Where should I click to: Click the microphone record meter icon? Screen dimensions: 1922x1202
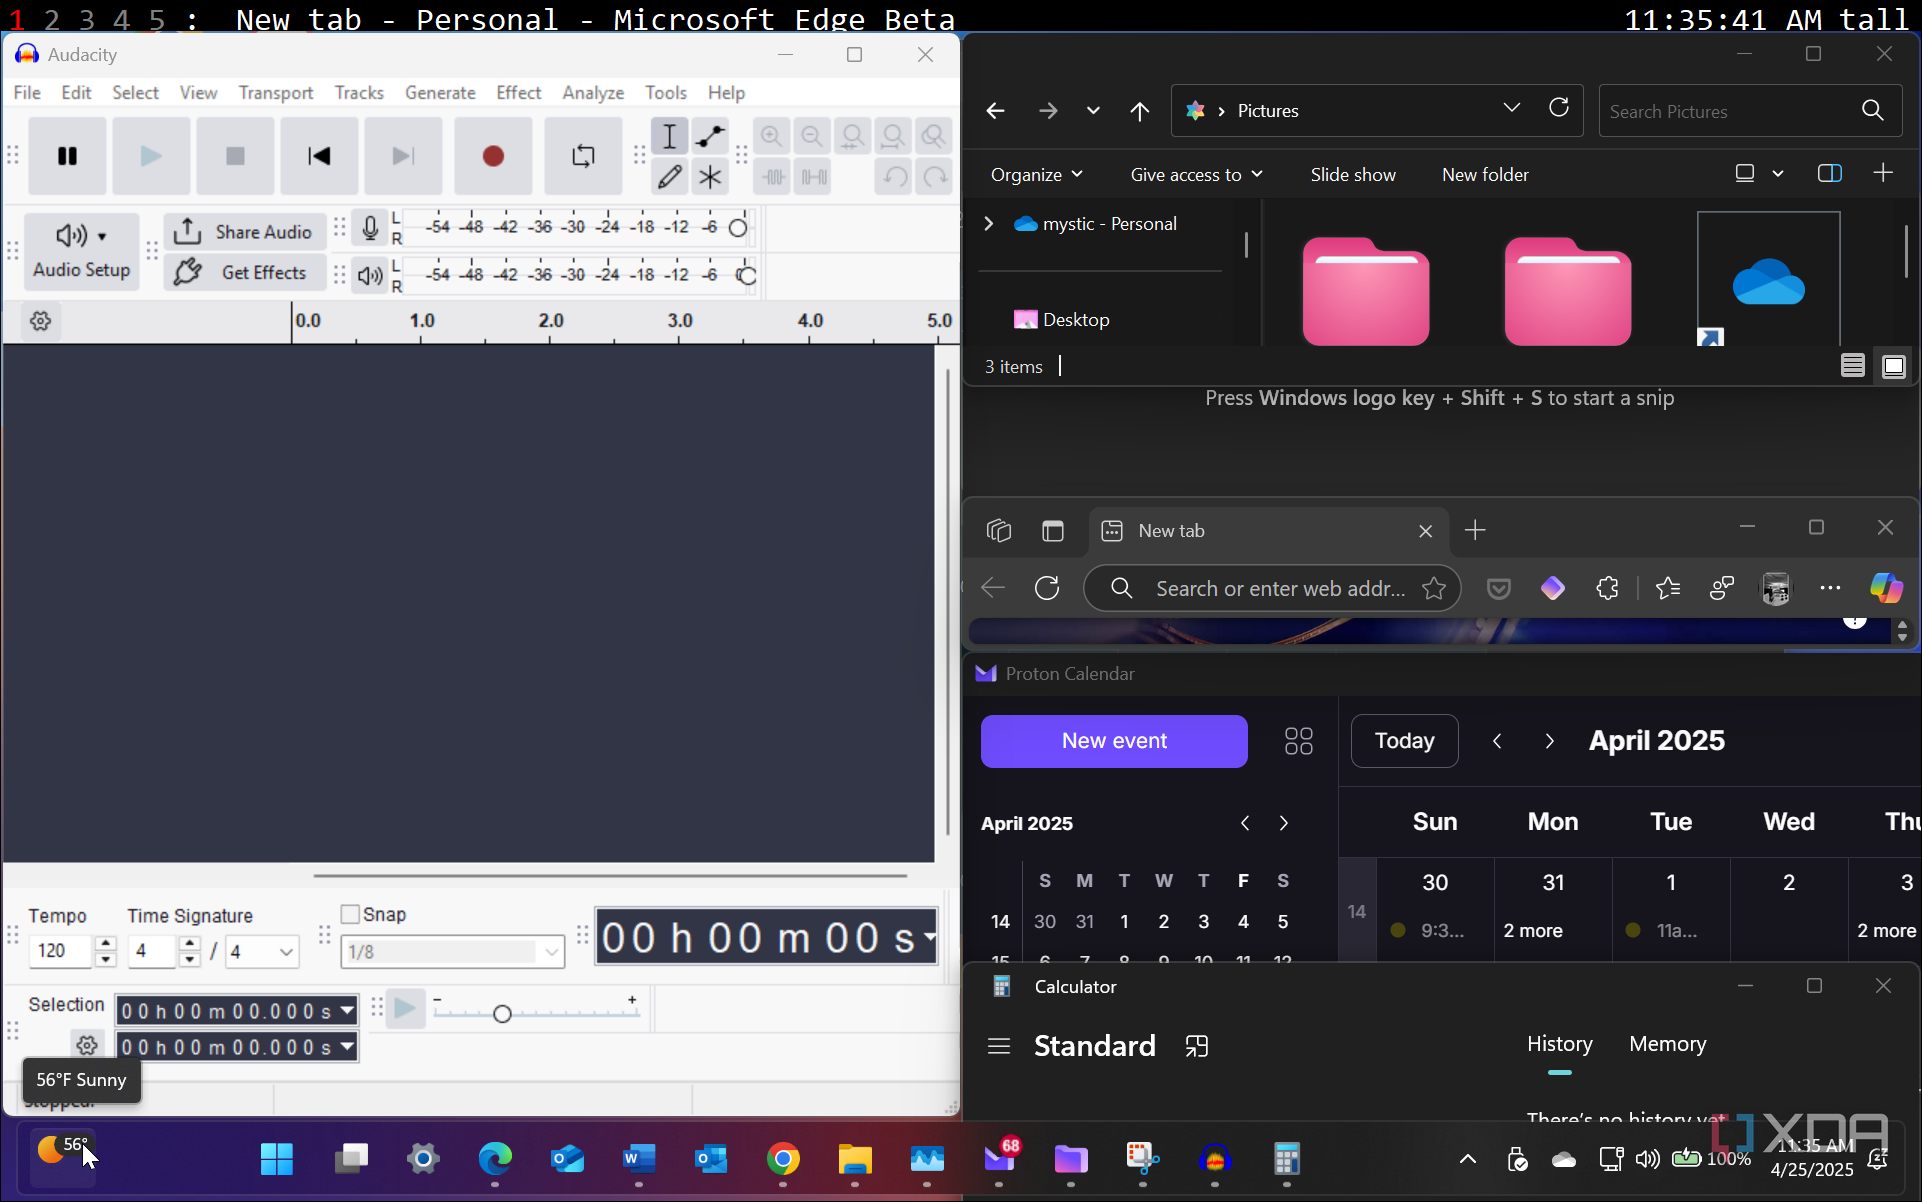(370, 228)
